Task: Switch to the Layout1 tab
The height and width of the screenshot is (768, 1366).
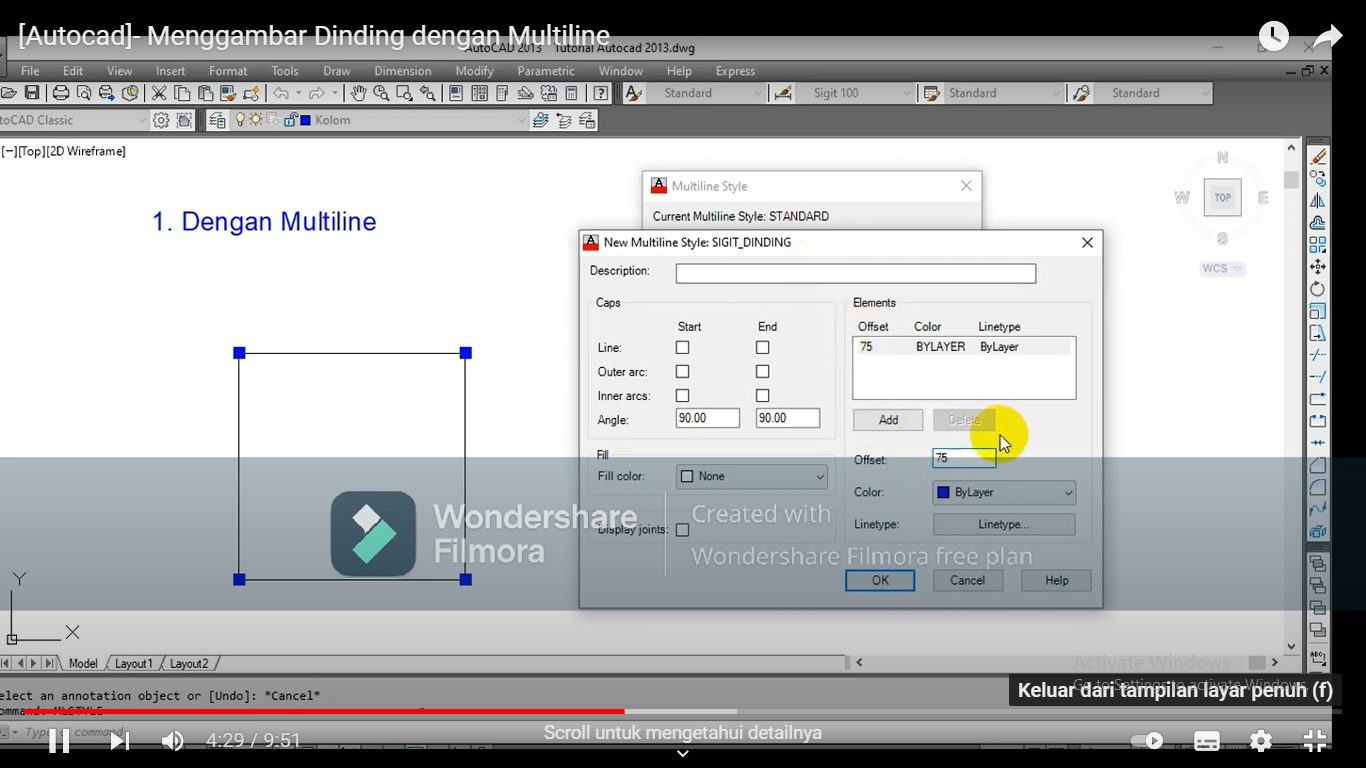Action: tap(134, 663)
